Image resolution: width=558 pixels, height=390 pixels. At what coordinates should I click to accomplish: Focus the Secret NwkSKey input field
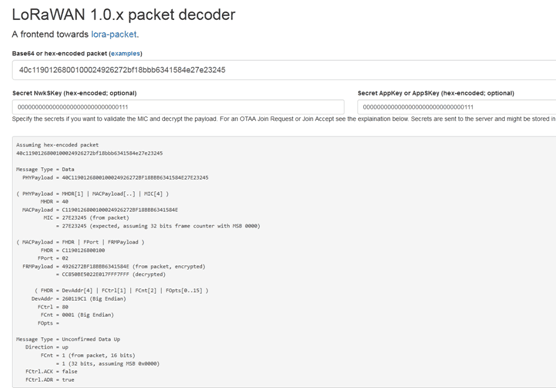(178, 107)
